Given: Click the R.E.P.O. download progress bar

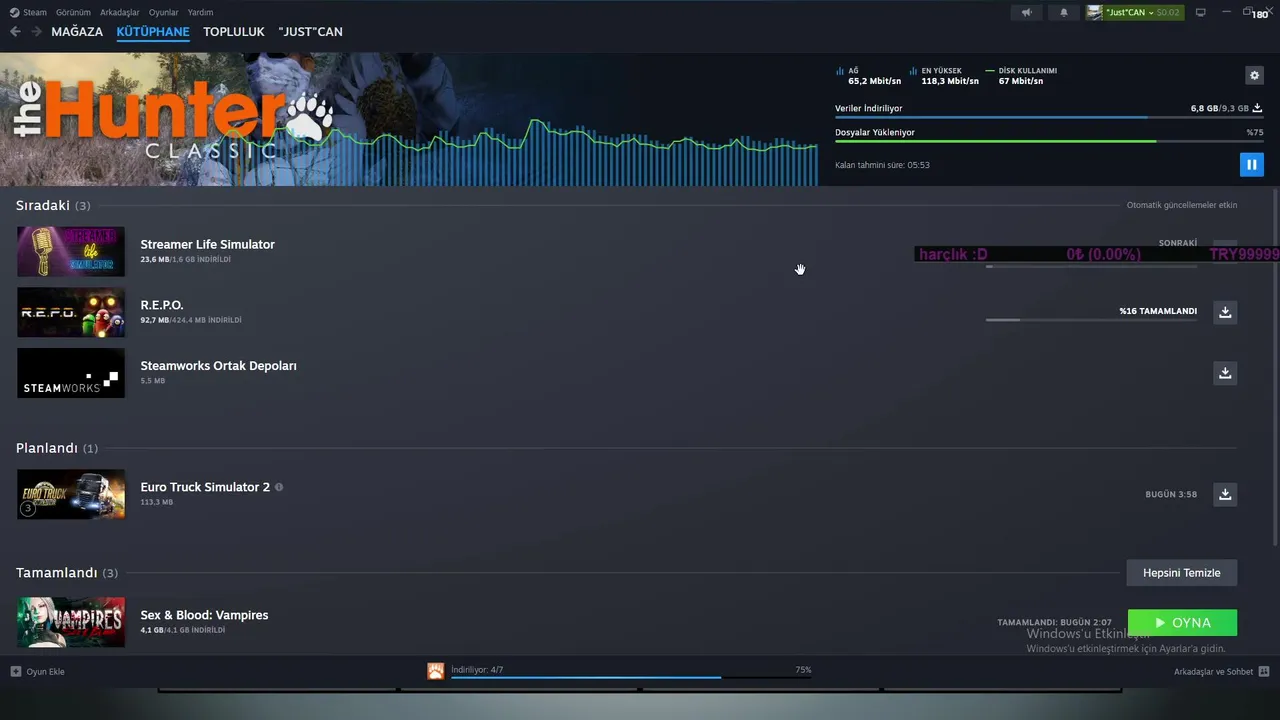Looking at the screenshot, I should tap(1091, 320).
